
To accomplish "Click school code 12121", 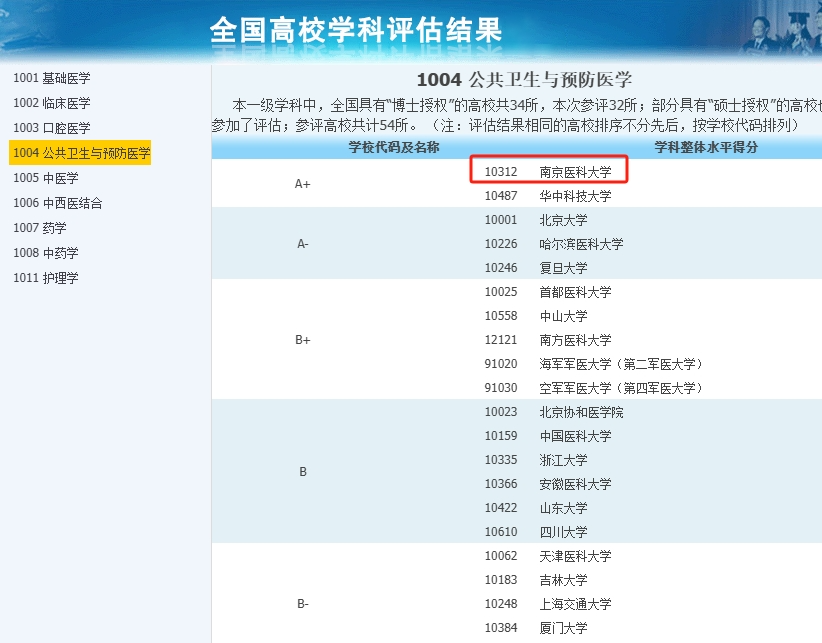I will 501,340.
